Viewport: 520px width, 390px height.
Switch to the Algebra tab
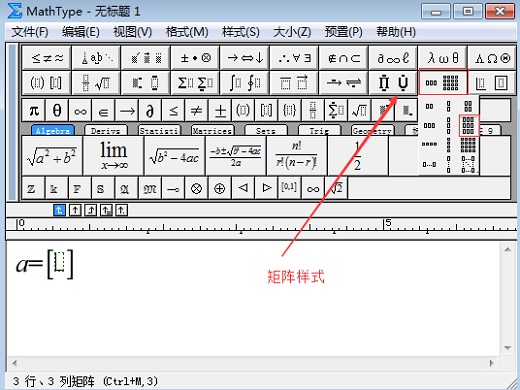[x=53, y=130]
